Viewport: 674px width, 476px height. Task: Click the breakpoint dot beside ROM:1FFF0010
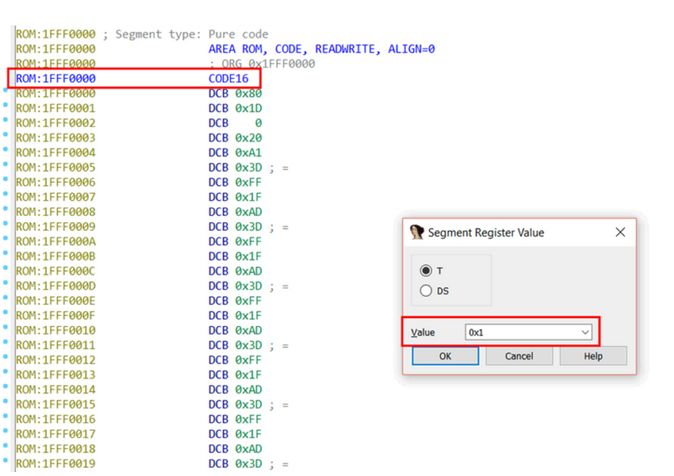[6, 327]
